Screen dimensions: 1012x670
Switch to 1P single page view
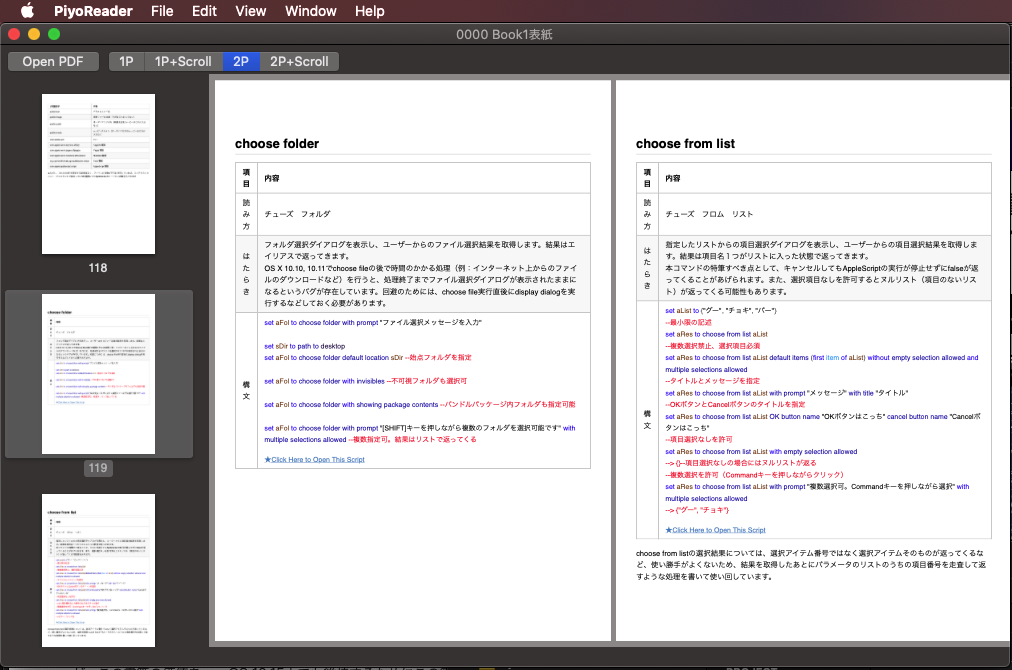pos(126,61)
